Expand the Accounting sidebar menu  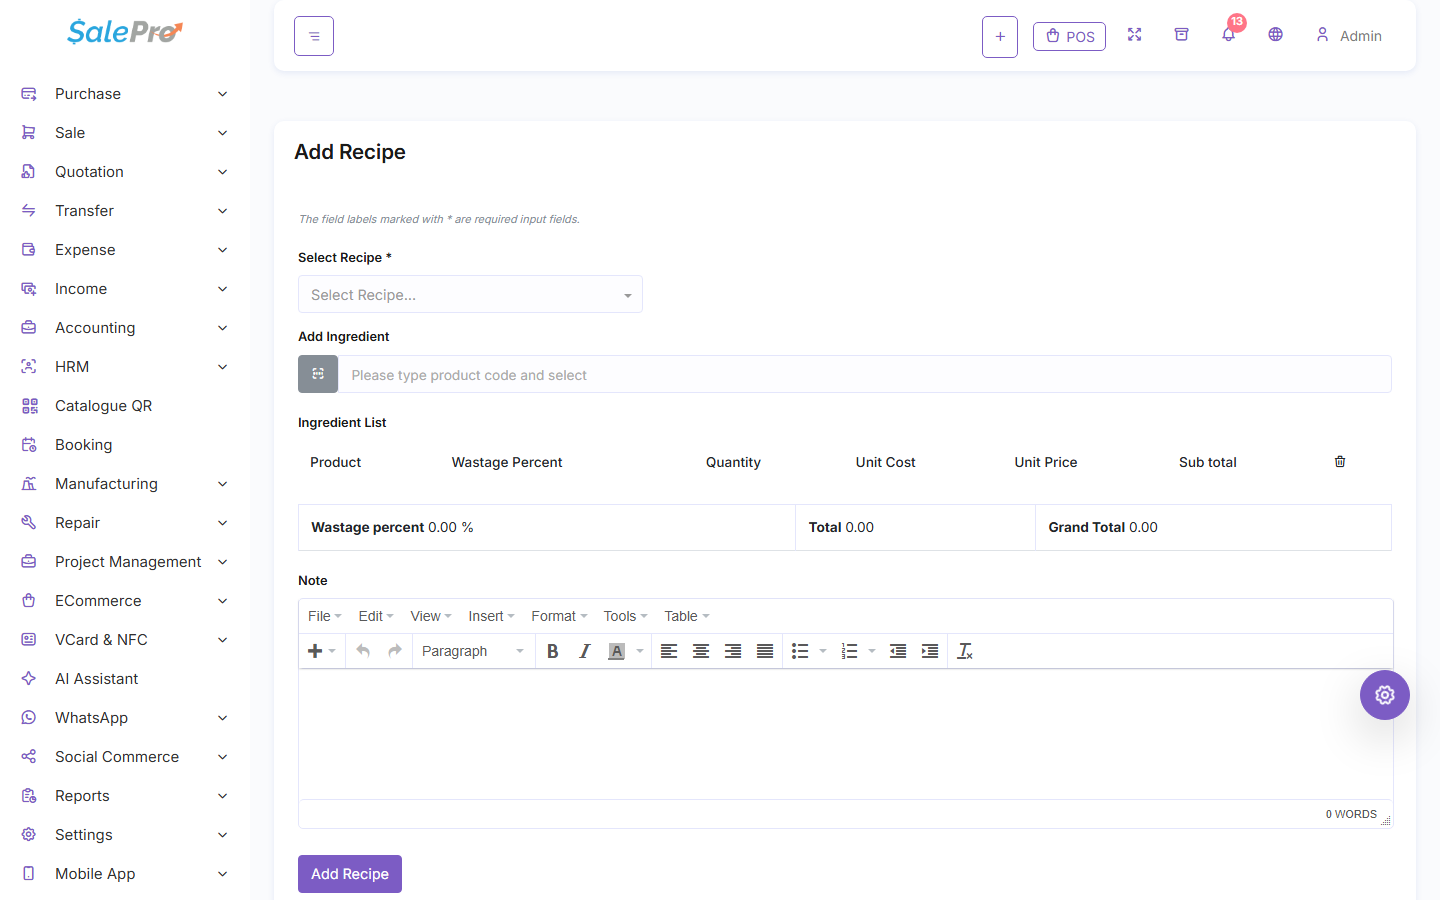pos(124,328)
